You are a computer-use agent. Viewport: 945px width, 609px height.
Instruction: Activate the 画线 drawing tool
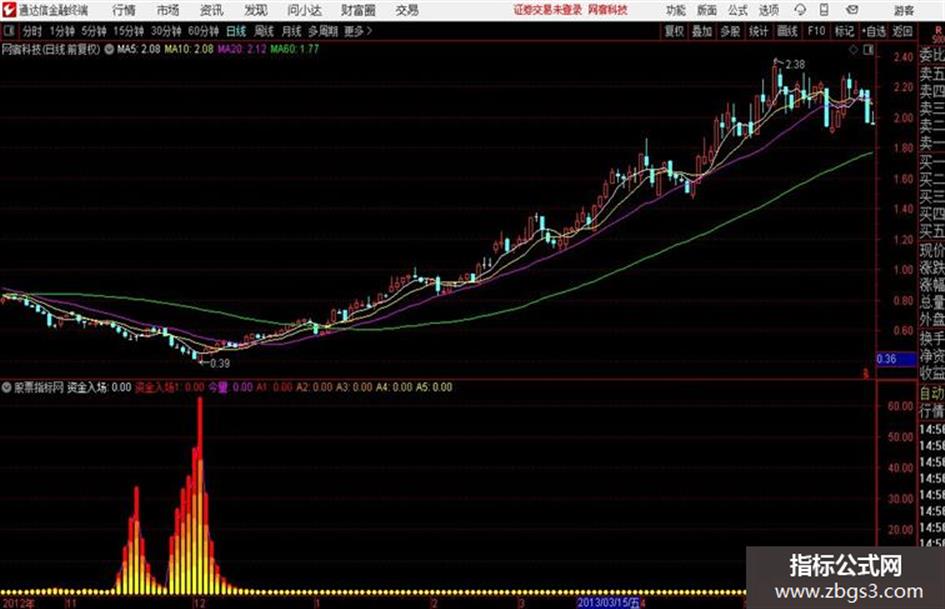787,31
